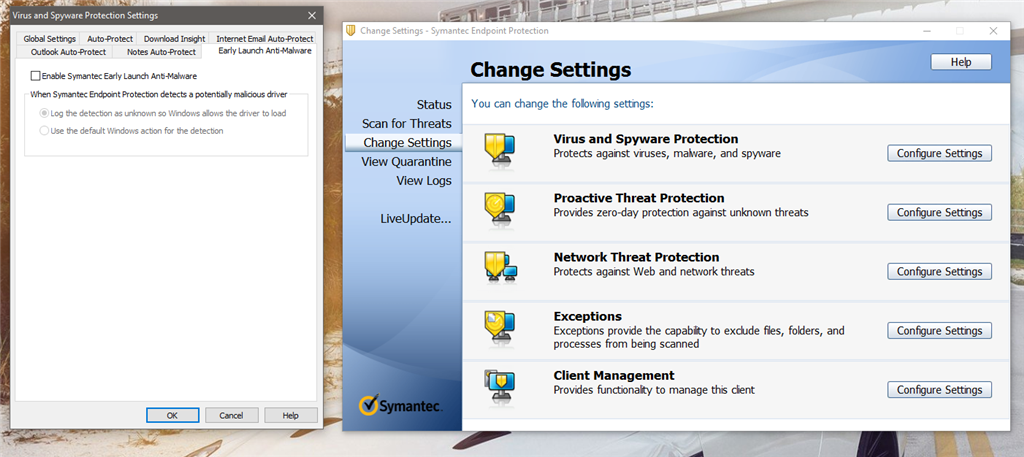Screen dimensions: 1024x457
Task: Click 'Protects against Web and network threats' text
Action: point(654,272)
